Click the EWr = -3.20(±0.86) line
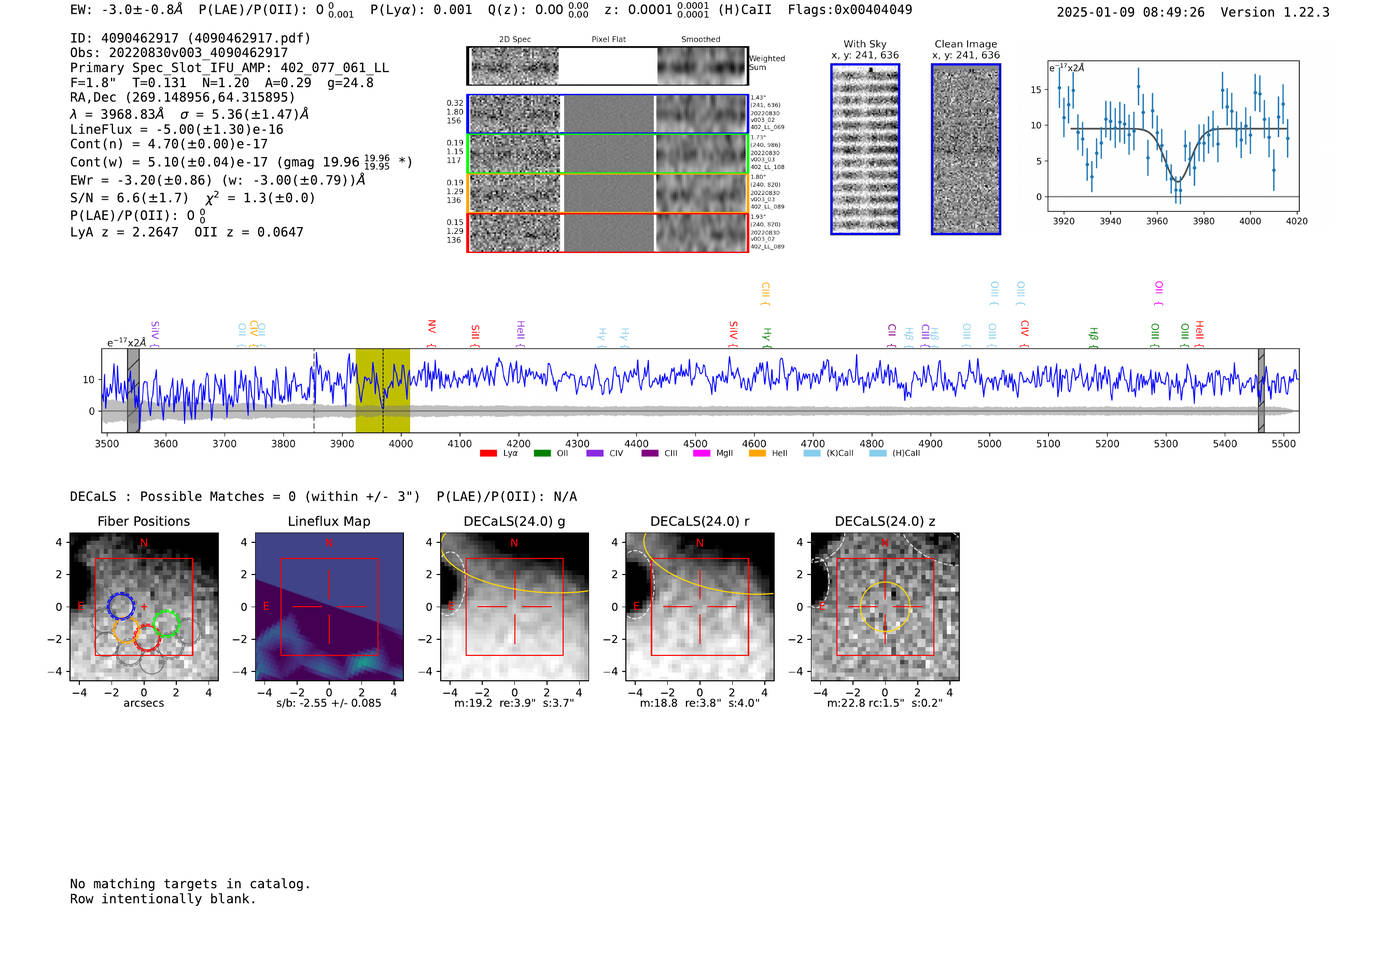Screen dimensions: 1400x953 (x=217, y=181)
